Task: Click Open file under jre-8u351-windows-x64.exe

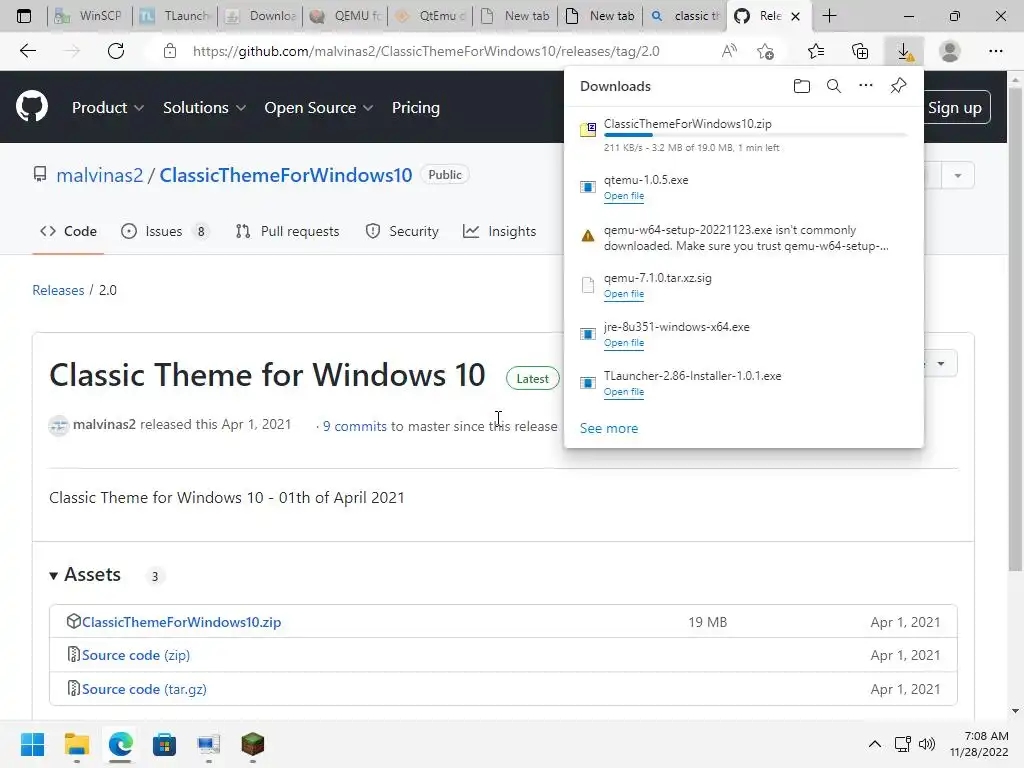Action: [624, 343]
